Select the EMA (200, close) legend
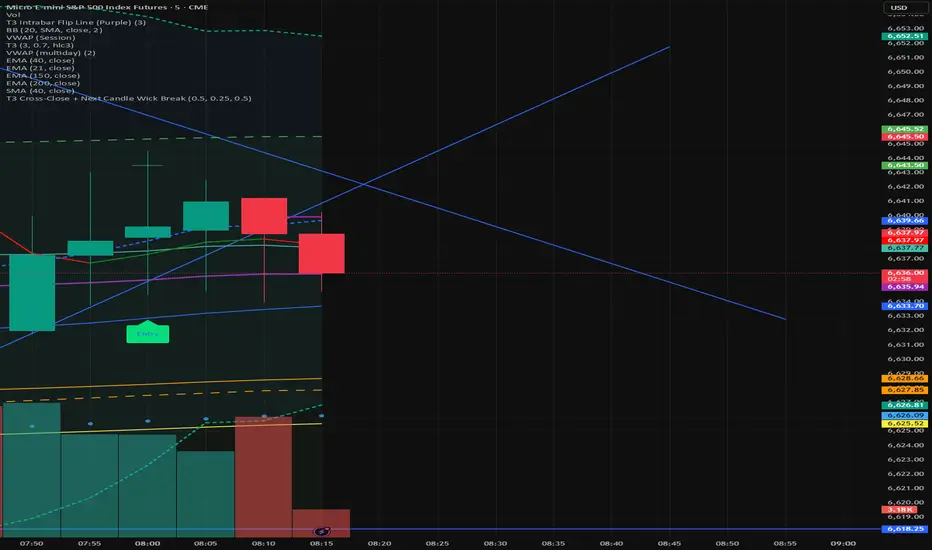Viewport: 932px width, 550px height. click(x=43, y=83)
